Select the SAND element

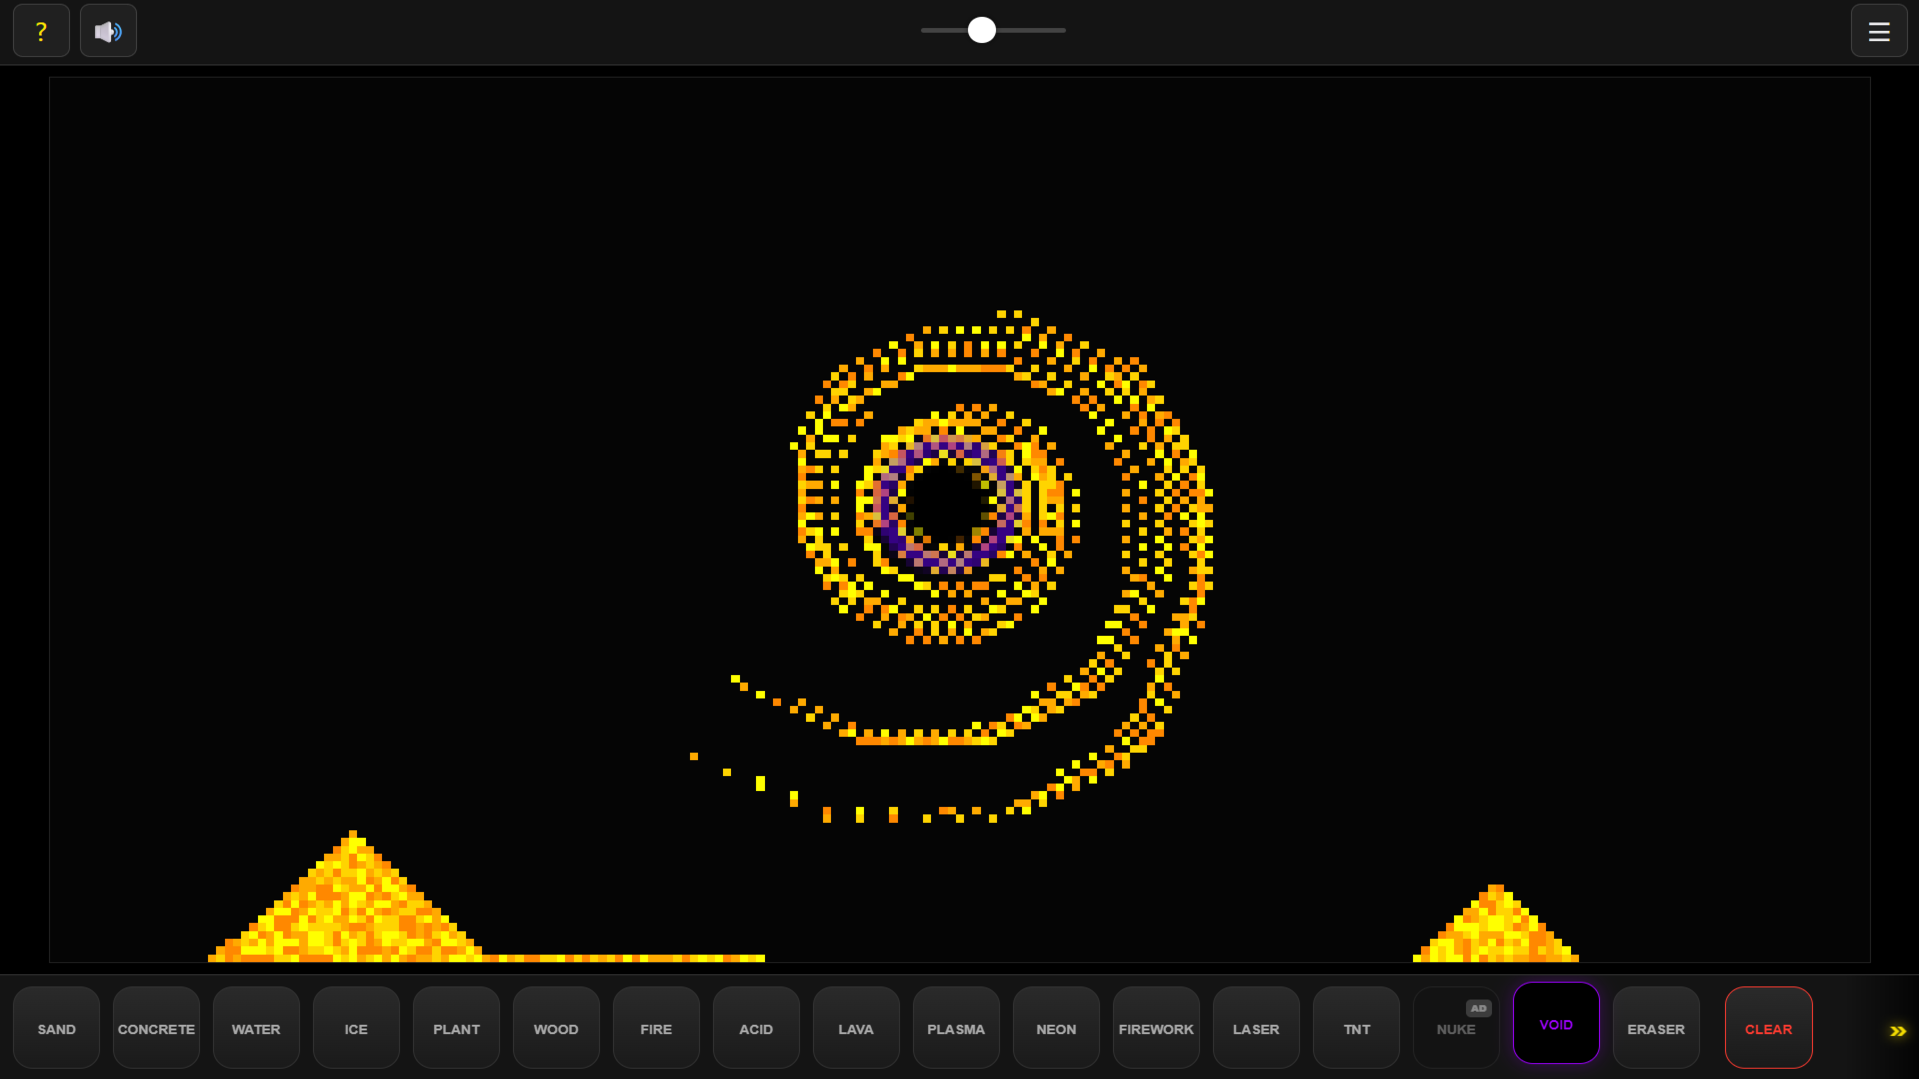click(56, 1028)
